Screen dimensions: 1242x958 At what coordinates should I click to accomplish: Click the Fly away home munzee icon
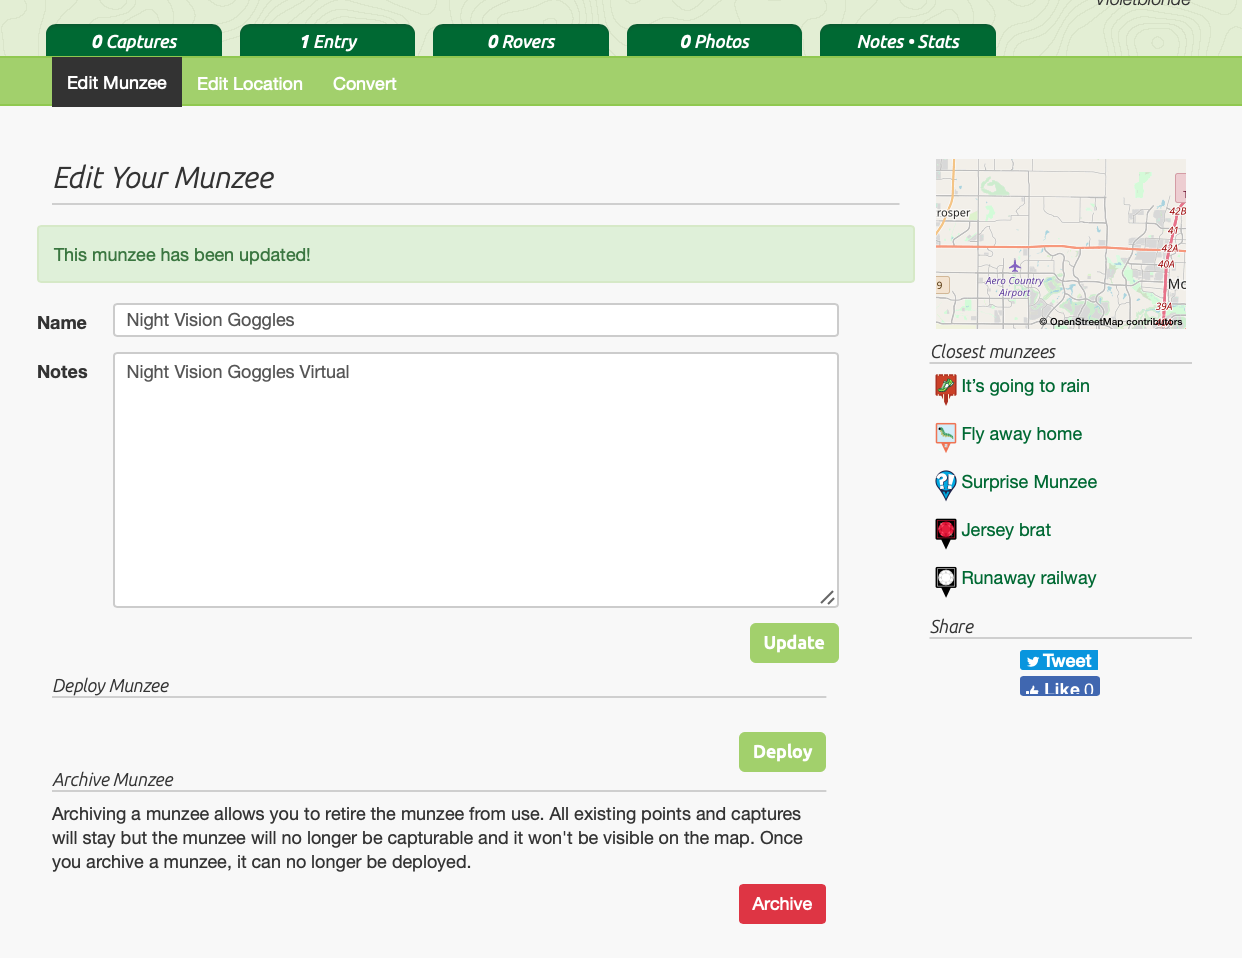[x=945, y=436]
